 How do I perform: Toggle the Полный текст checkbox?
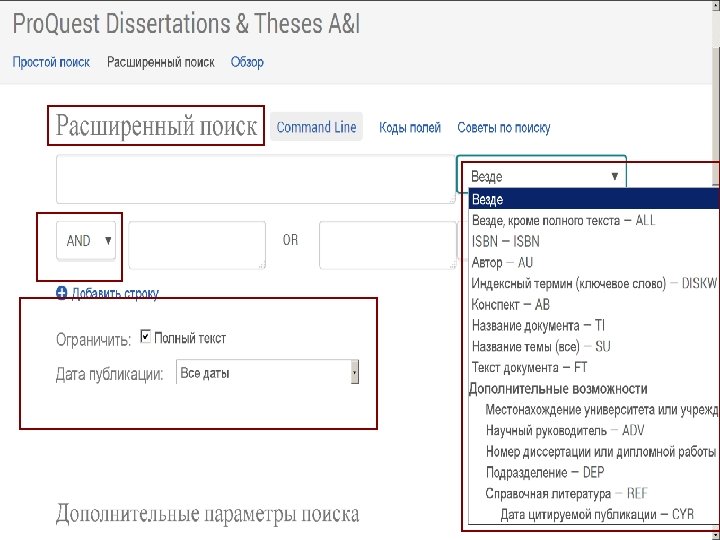[145, 337]
